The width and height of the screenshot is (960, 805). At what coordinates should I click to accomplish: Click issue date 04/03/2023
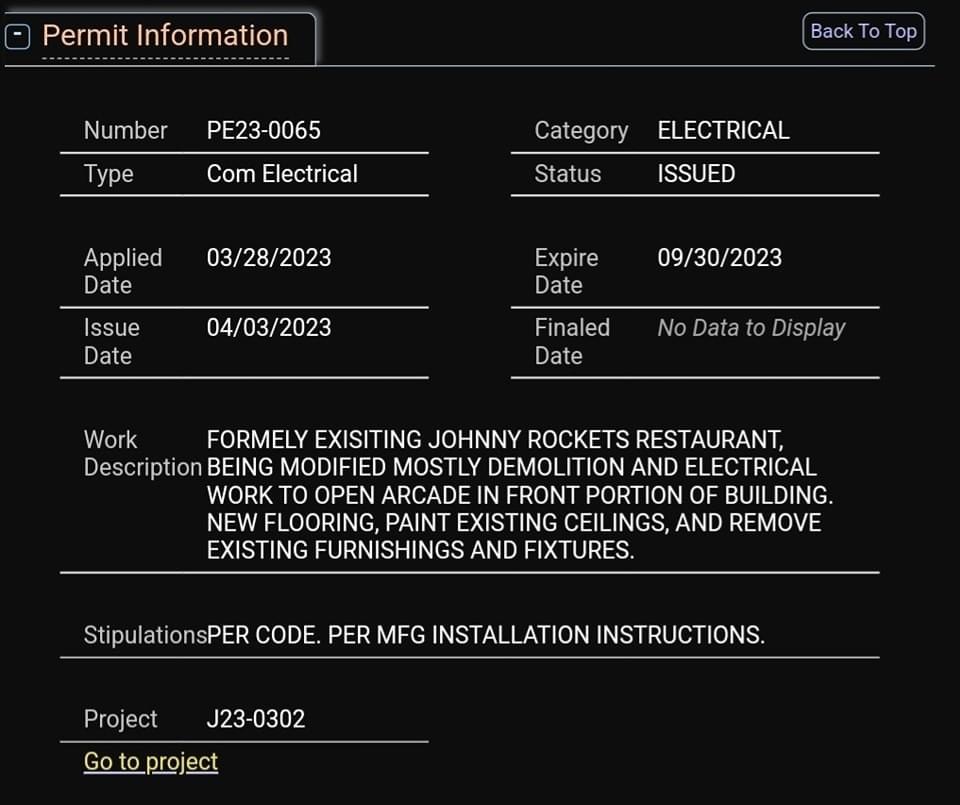[x=268, y=328]
